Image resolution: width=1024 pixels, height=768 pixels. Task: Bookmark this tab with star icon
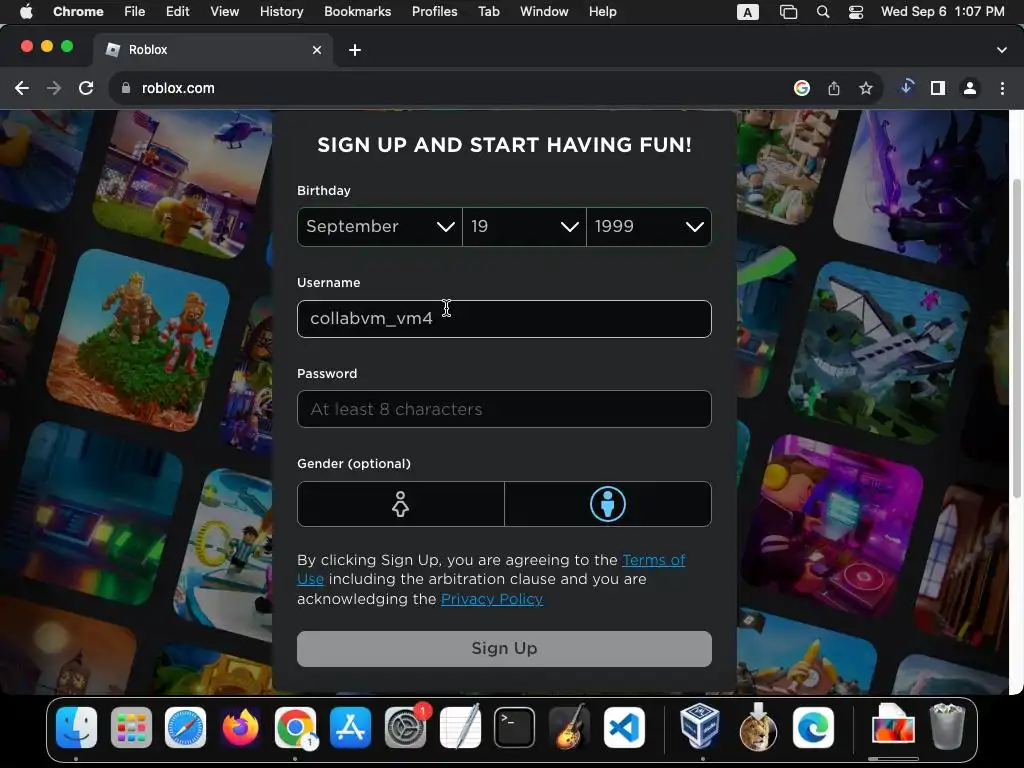tap(866, 88)
